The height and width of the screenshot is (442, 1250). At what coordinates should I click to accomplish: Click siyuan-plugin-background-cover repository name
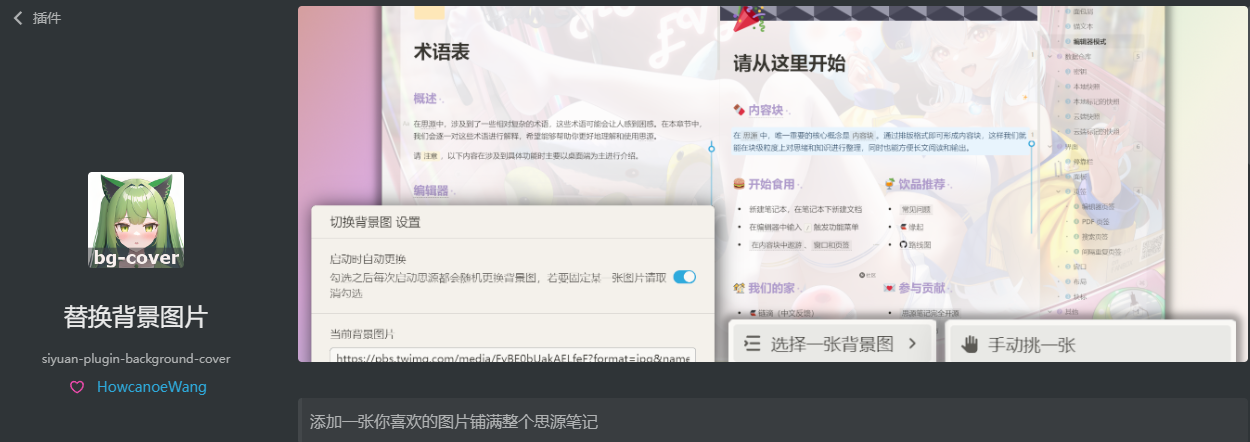tap(136, 358)
